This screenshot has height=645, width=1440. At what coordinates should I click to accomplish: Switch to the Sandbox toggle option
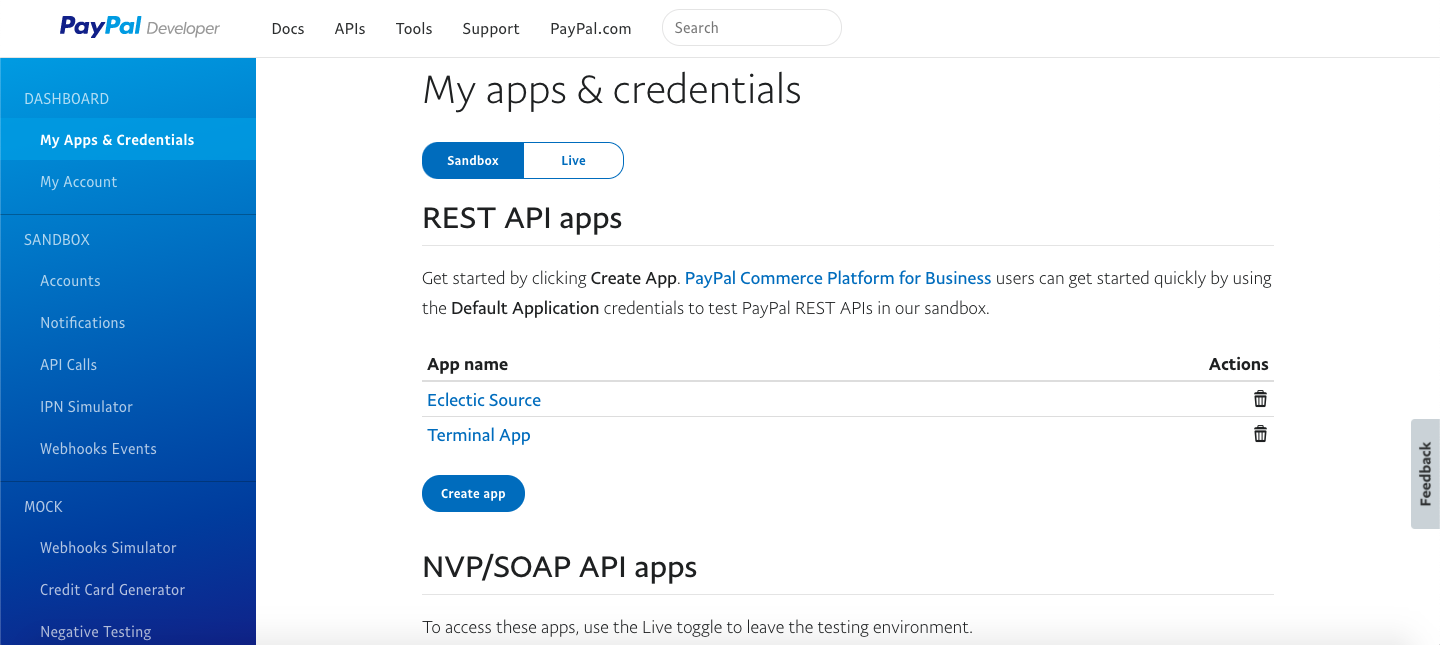coord(473,160)
